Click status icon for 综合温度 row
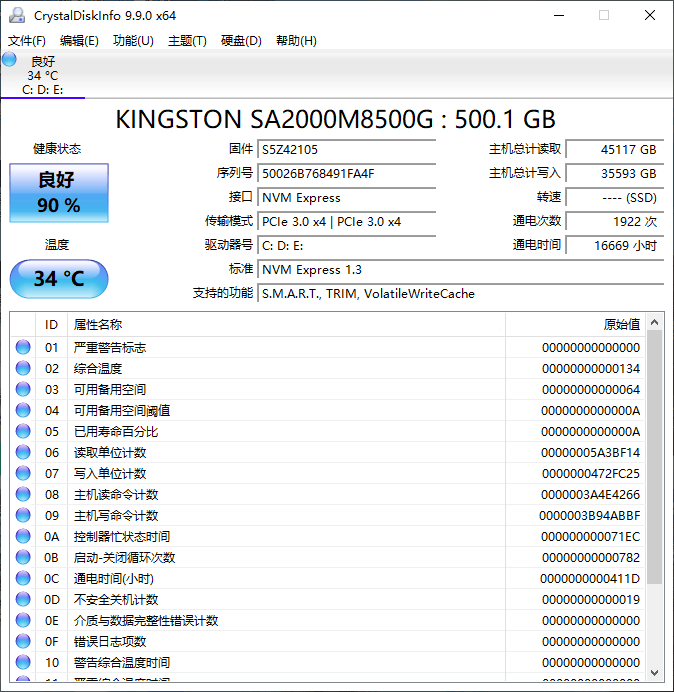The width and height of the screenshot is (674, 692). coord(23,368)
